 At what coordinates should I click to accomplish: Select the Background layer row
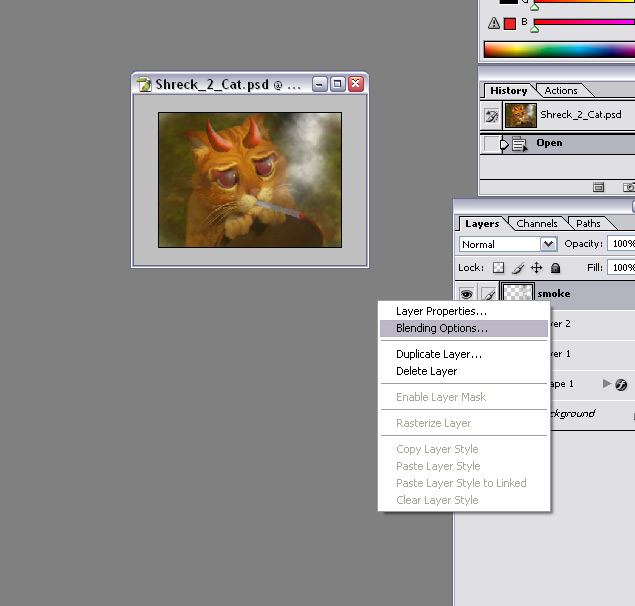(x=592, y=414)
